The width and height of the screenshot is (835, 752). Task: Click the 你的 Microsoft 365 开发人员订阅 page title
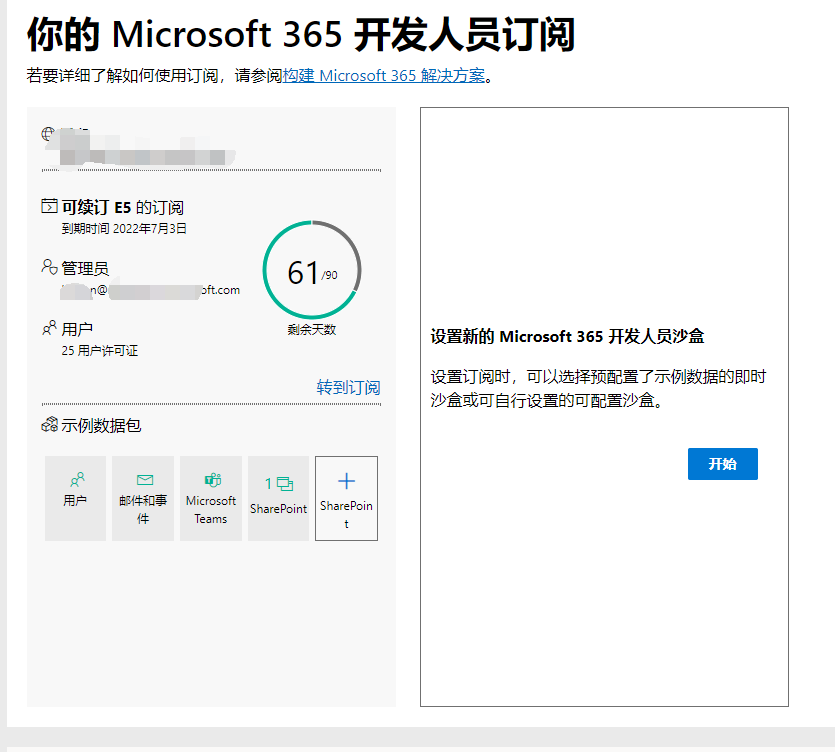(301, 35)
